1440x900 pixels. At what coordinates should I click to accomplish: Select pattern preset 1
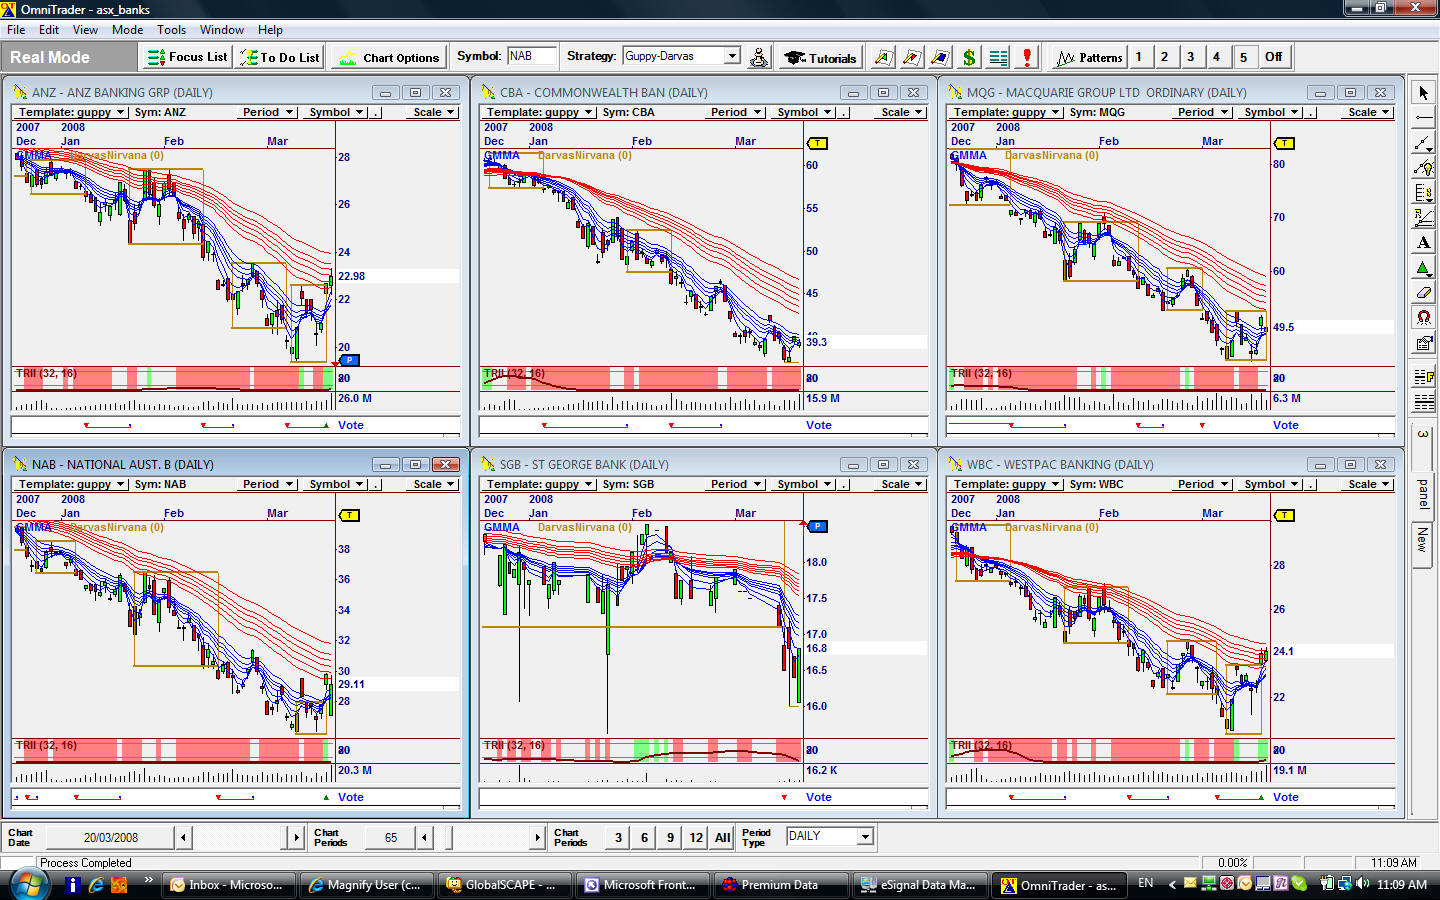click(x=1139, y=57)
